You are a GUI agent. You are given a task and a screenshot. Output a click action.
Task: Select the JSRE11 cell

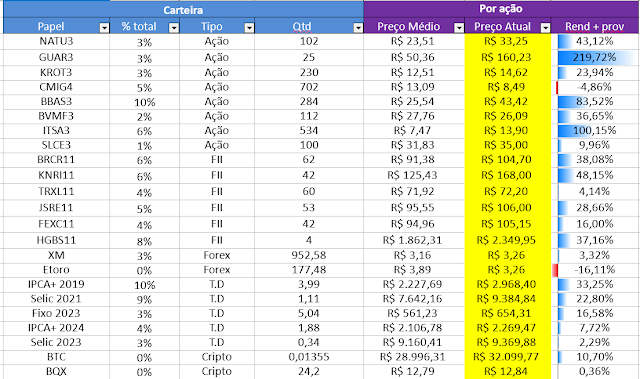tap(56, 208)
